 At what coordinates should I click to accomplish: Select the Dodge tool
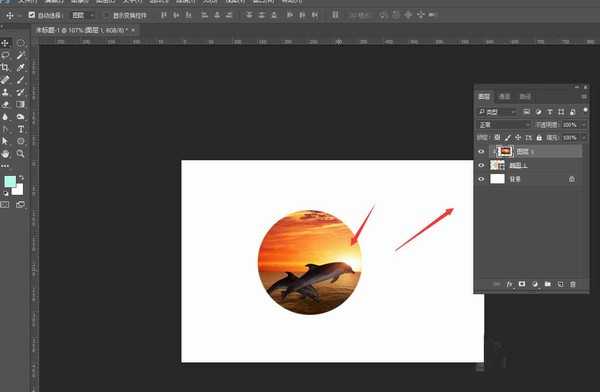(x=21, y=117)
